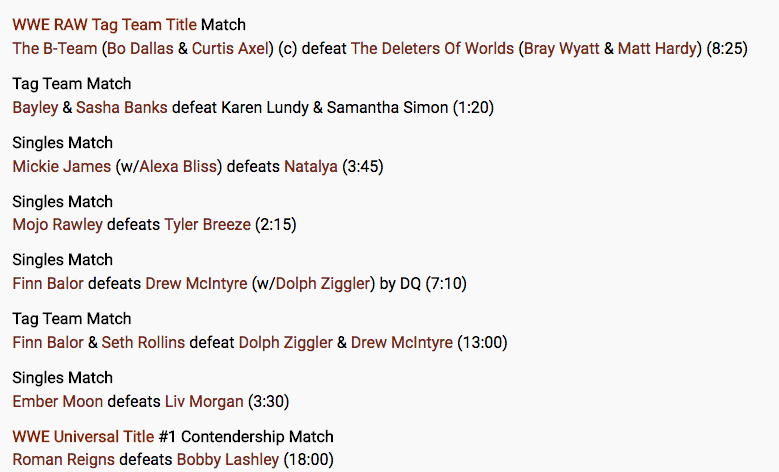Open Bray Wyatt profile link

pyautogui.click(x=561, y=49)
